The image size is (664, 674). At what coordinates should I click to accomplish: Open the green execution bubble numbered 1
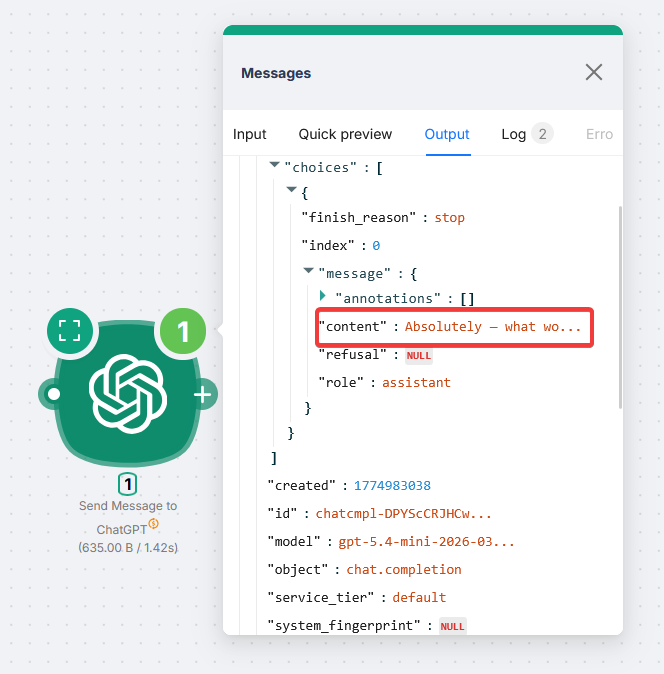183,331
